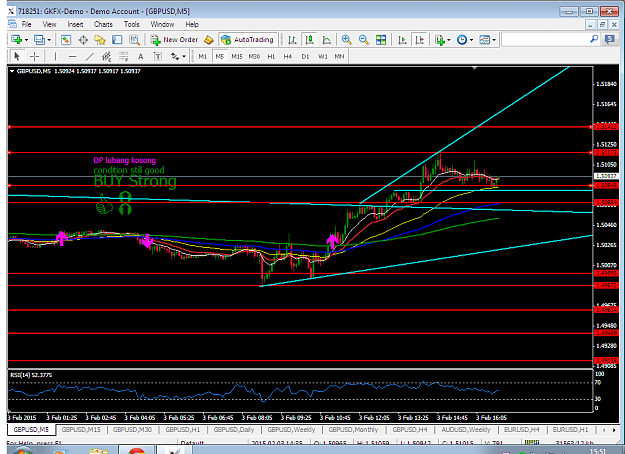This screenshot has height=454, width=625.
Task: Open the folder icon on taskbar
Action: pyautogui.click(x=99, y=451)
